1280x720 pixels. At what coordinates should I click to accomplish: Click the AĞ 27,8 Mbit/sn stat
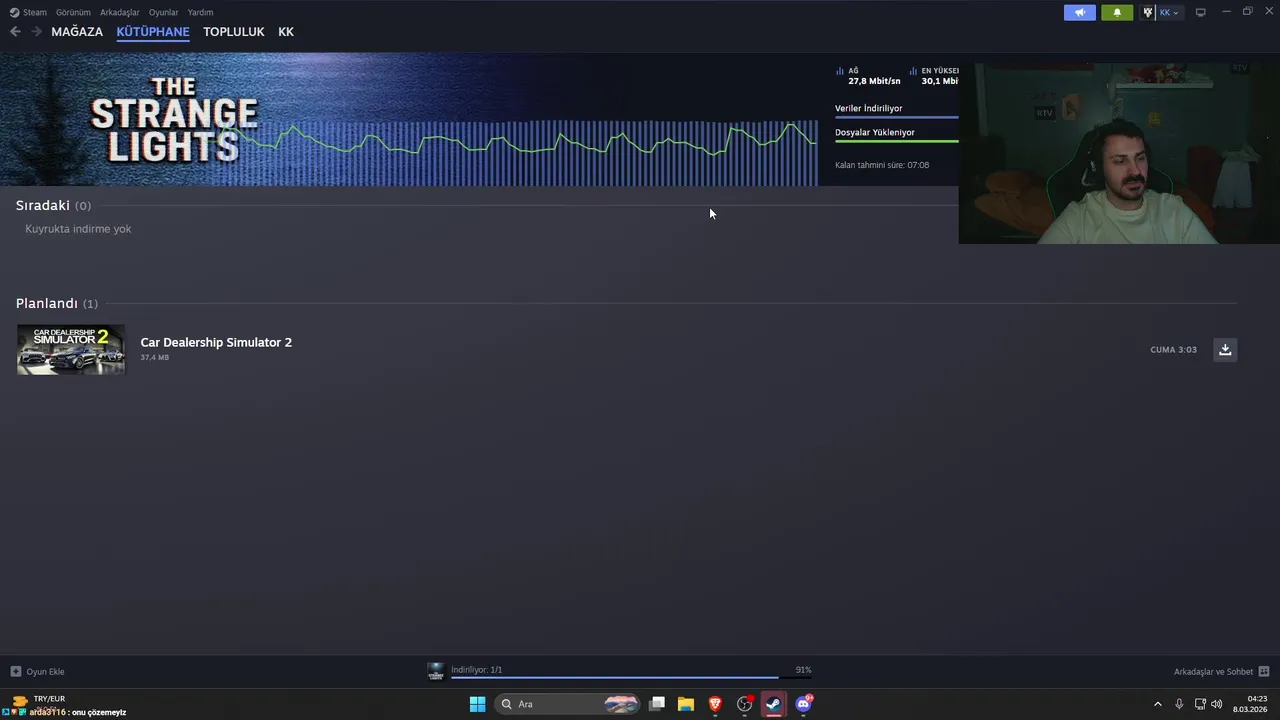pos(868,76)
